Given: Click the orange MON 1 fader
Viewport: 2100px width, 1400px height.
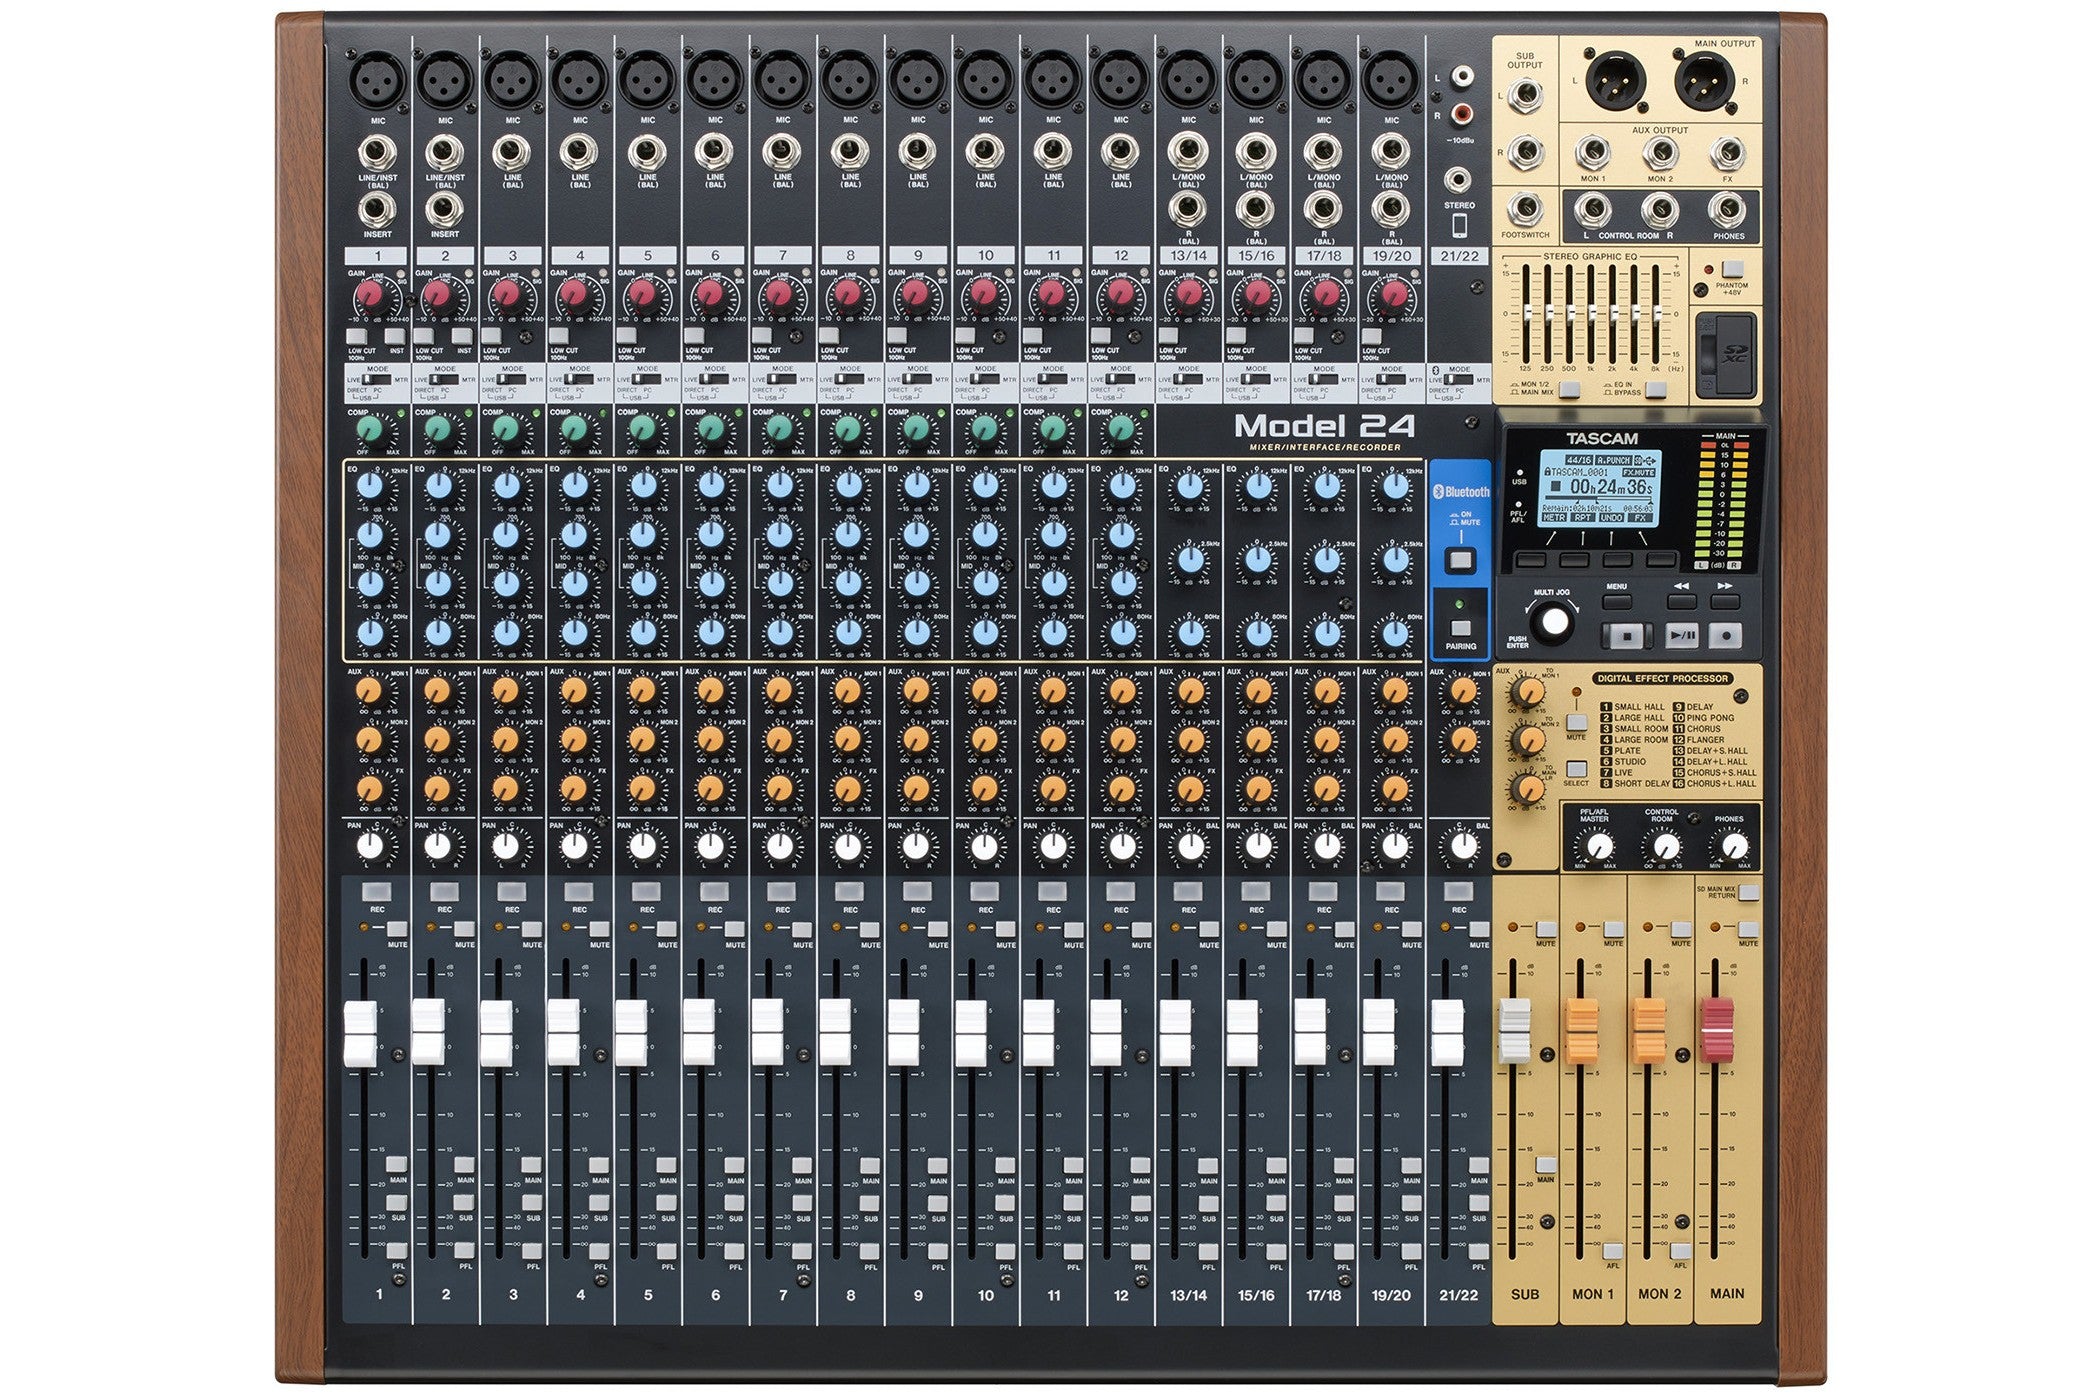Looking at the screenshot, I should point(1581,1030).
